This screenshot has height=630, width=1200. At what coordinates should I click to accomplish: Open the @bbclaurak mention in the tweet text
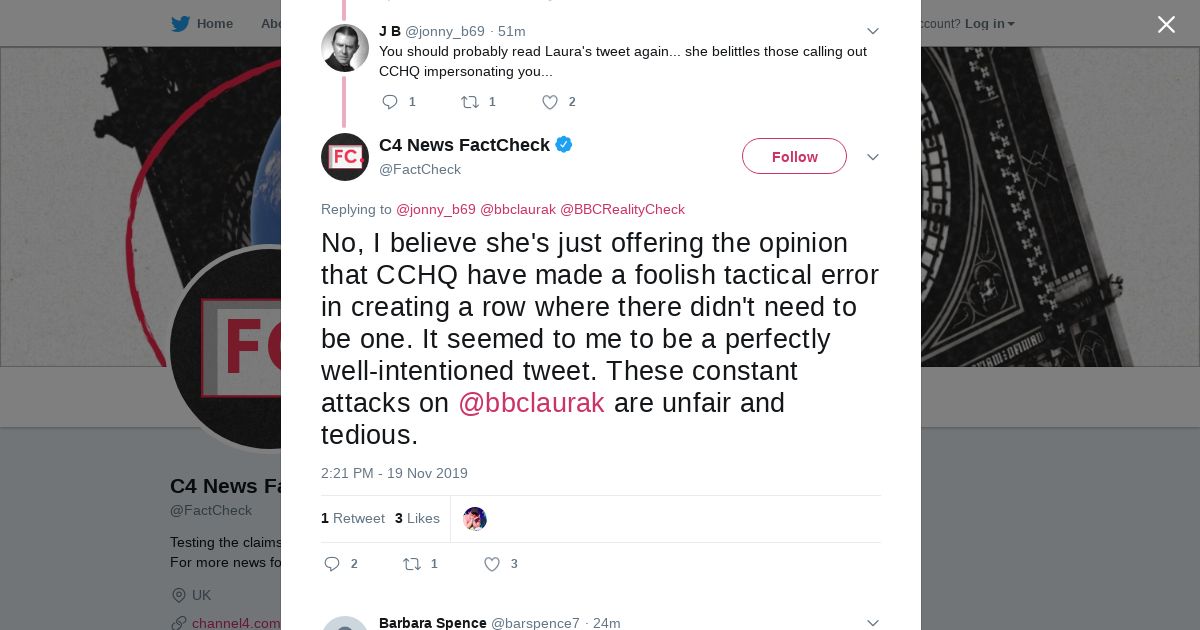pyautogui.click(x=531, y=403)
